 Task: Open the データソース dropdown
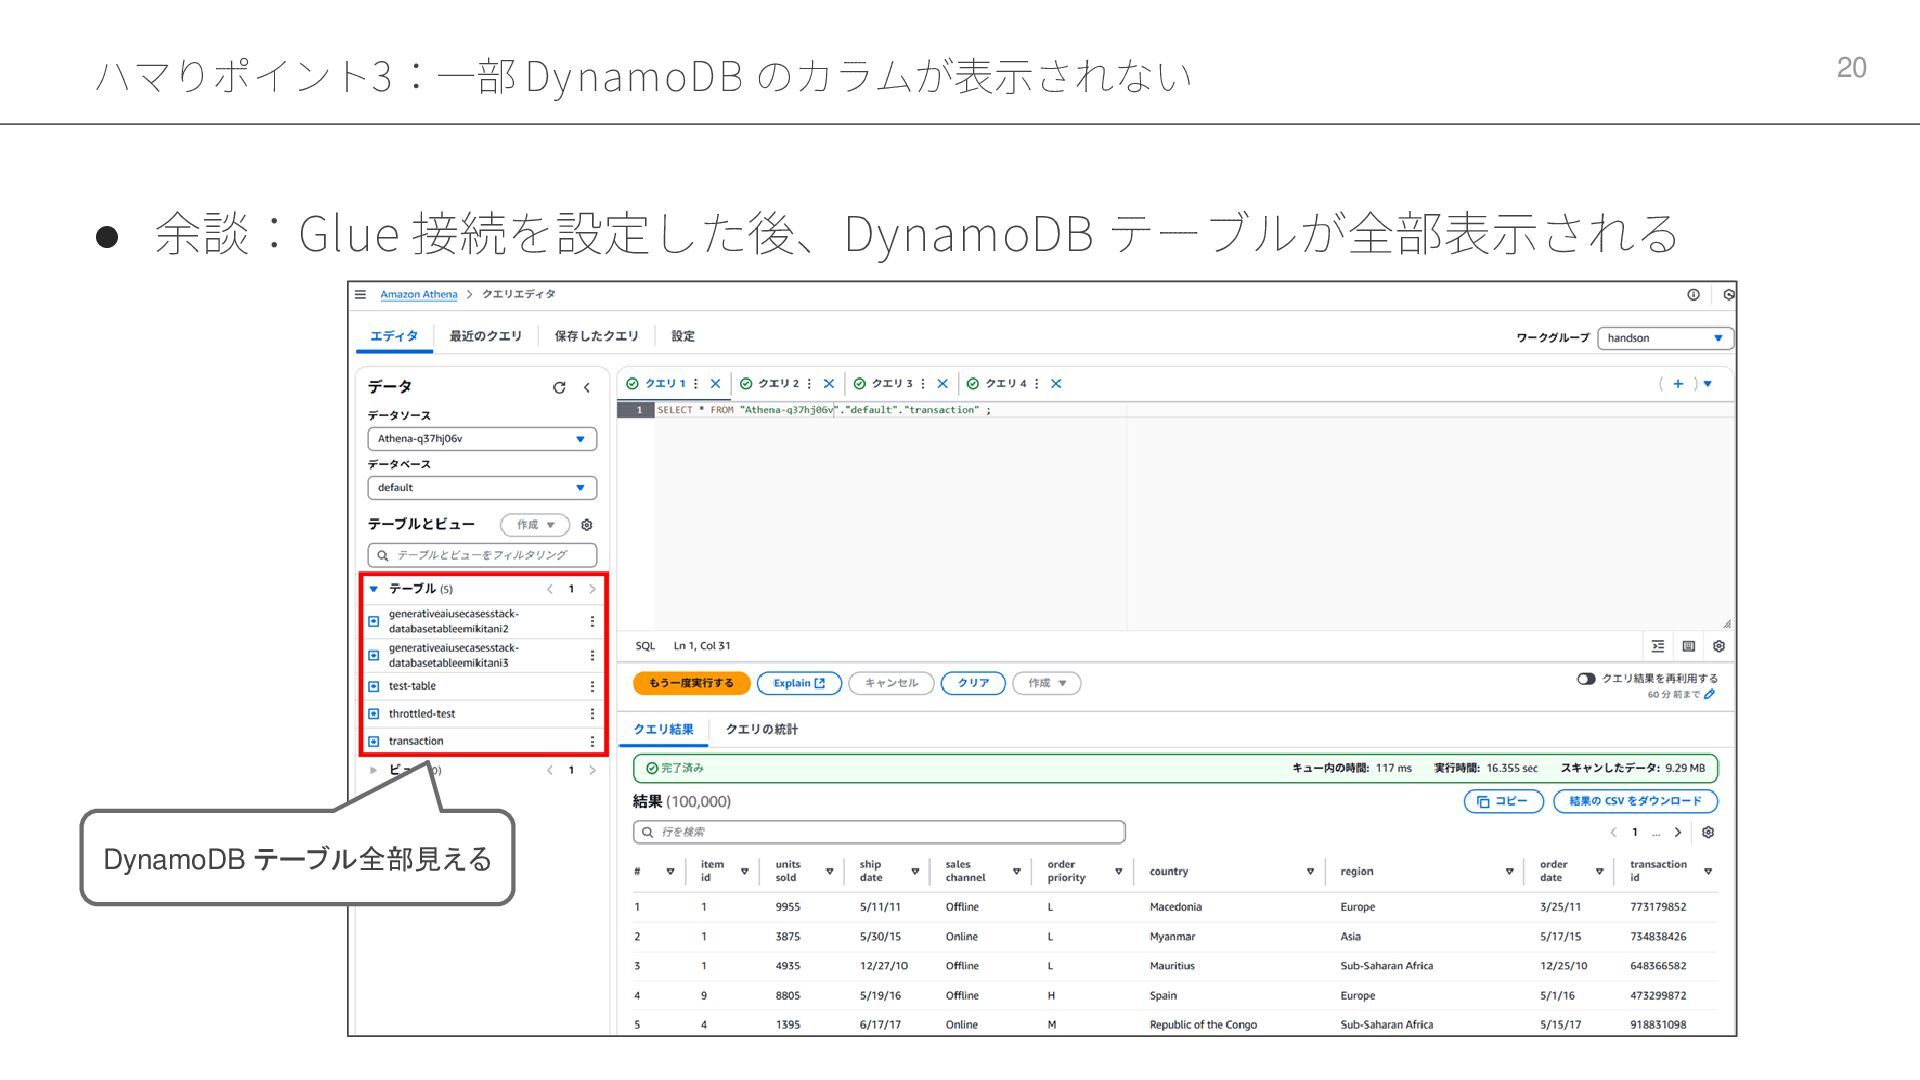pyautogui.click(x=482, y=439)
